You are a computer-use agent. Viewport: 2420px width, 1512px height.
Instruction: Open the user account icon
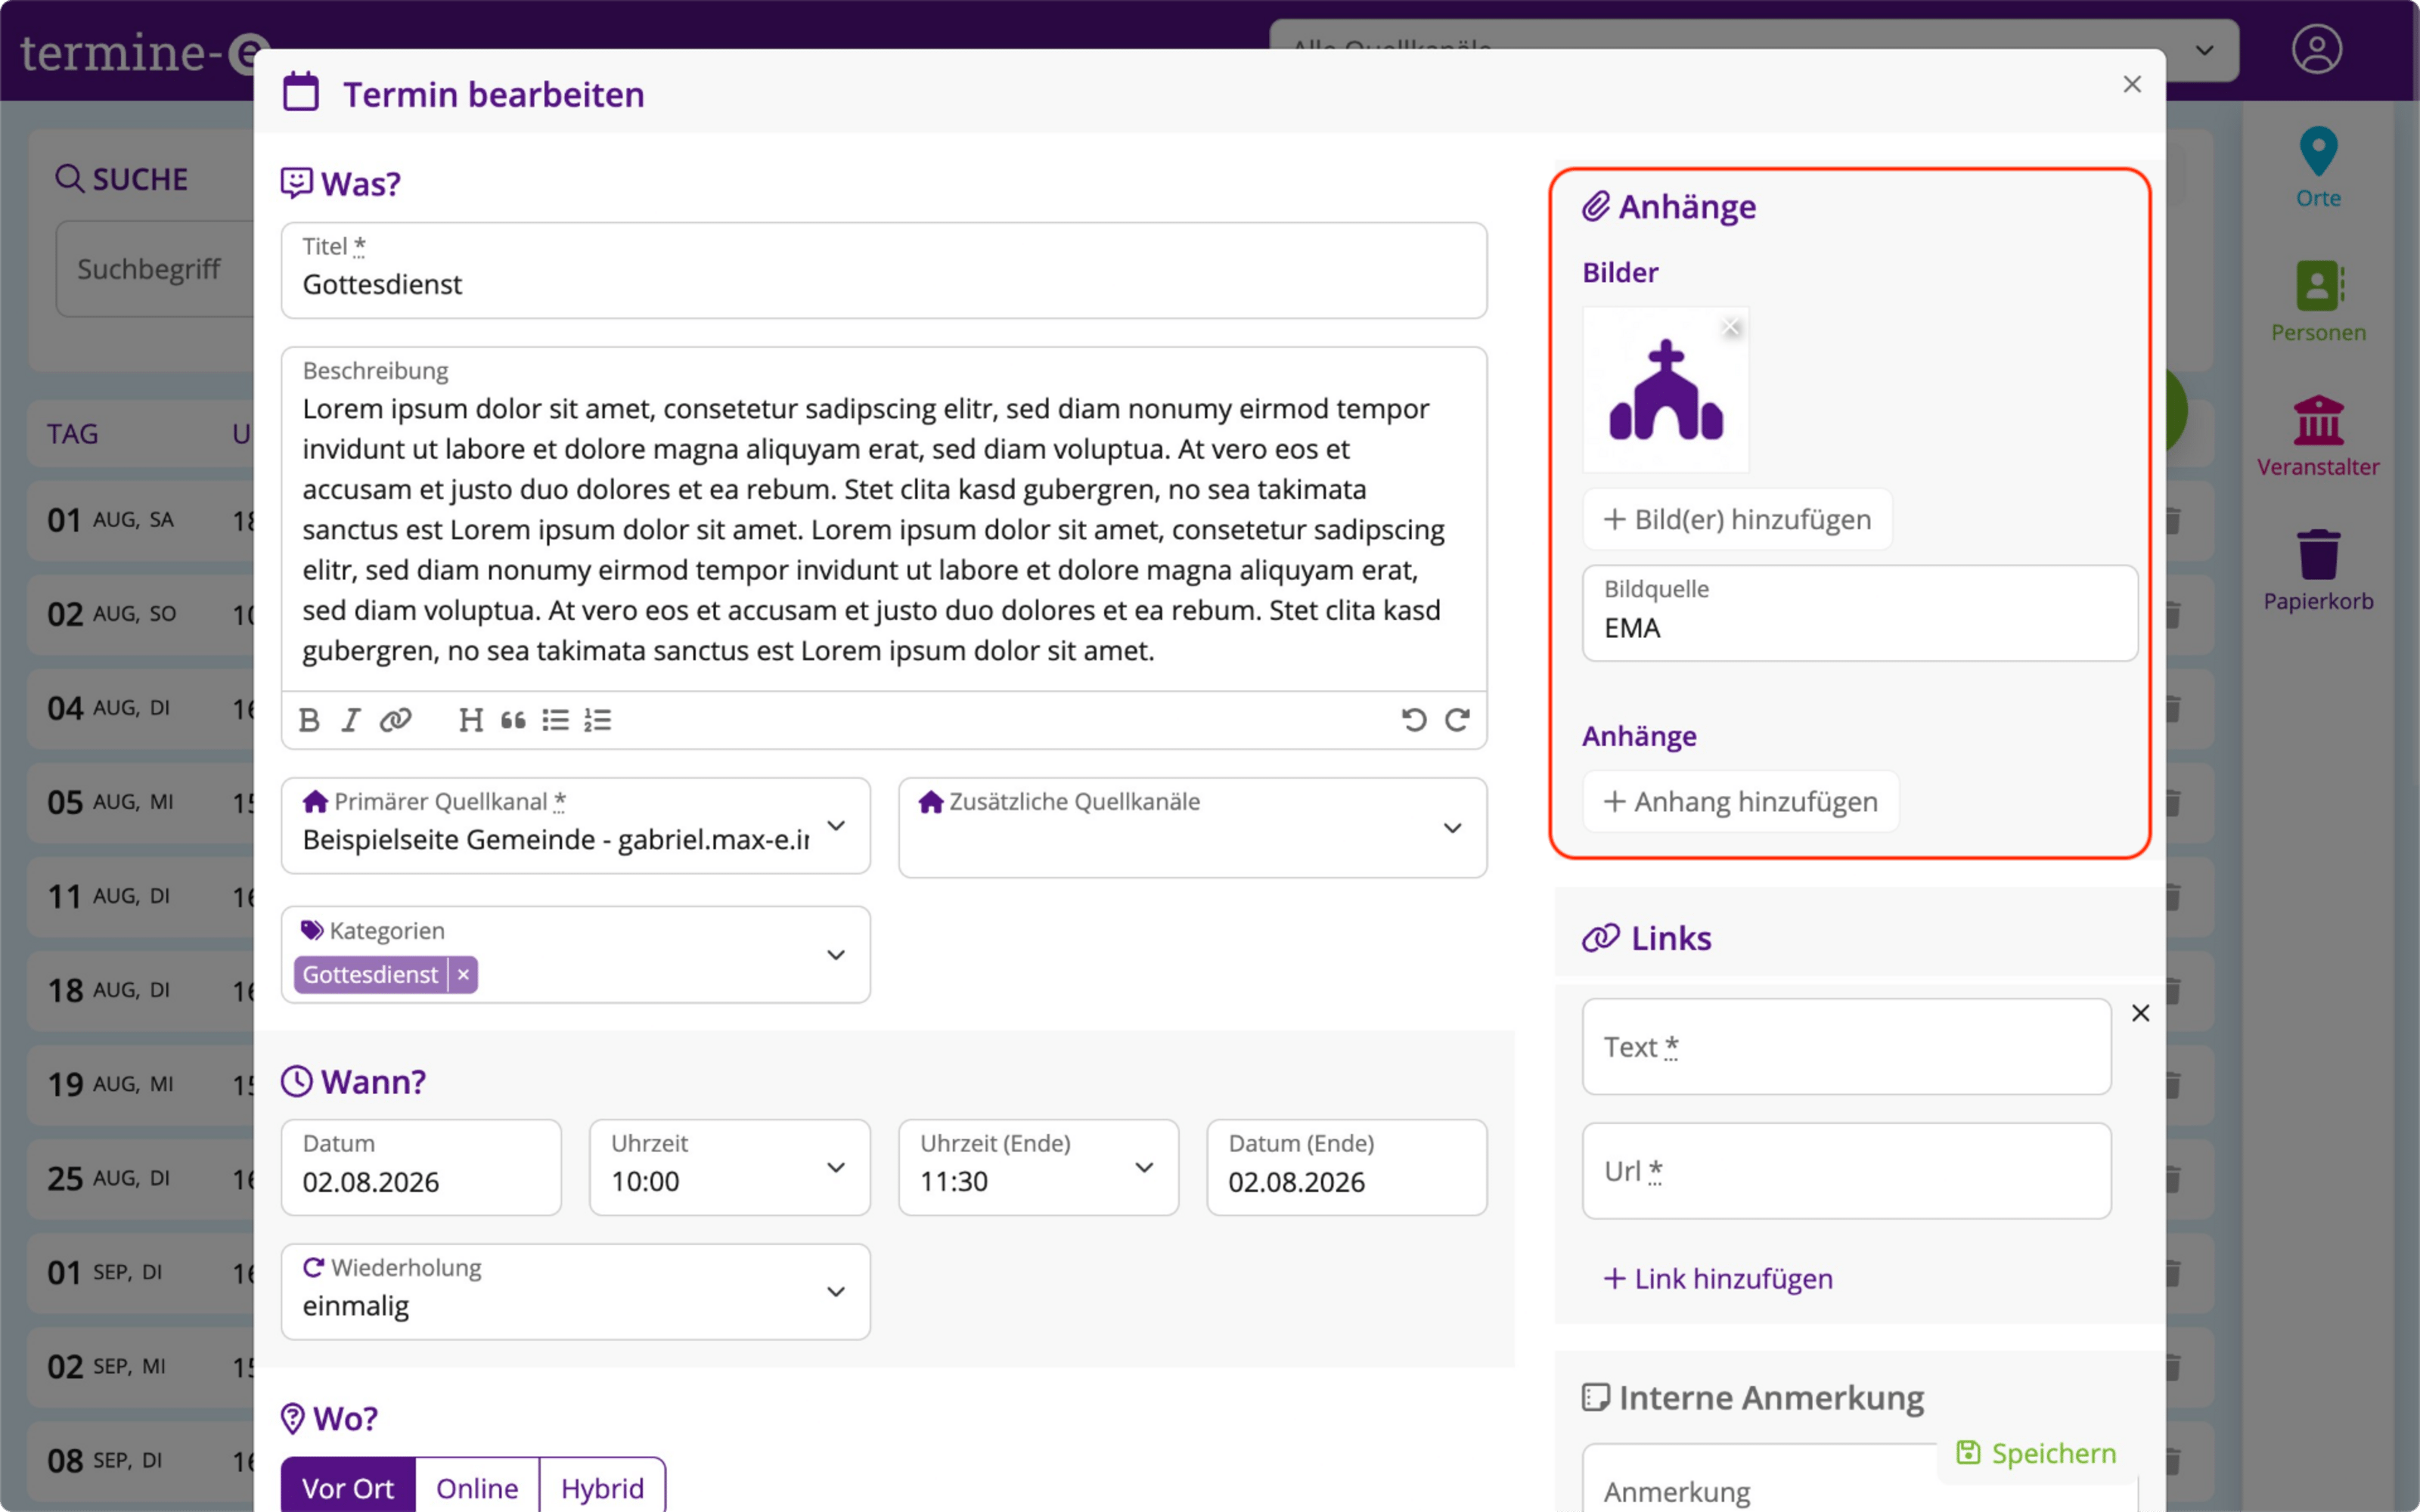(2316, 49)
